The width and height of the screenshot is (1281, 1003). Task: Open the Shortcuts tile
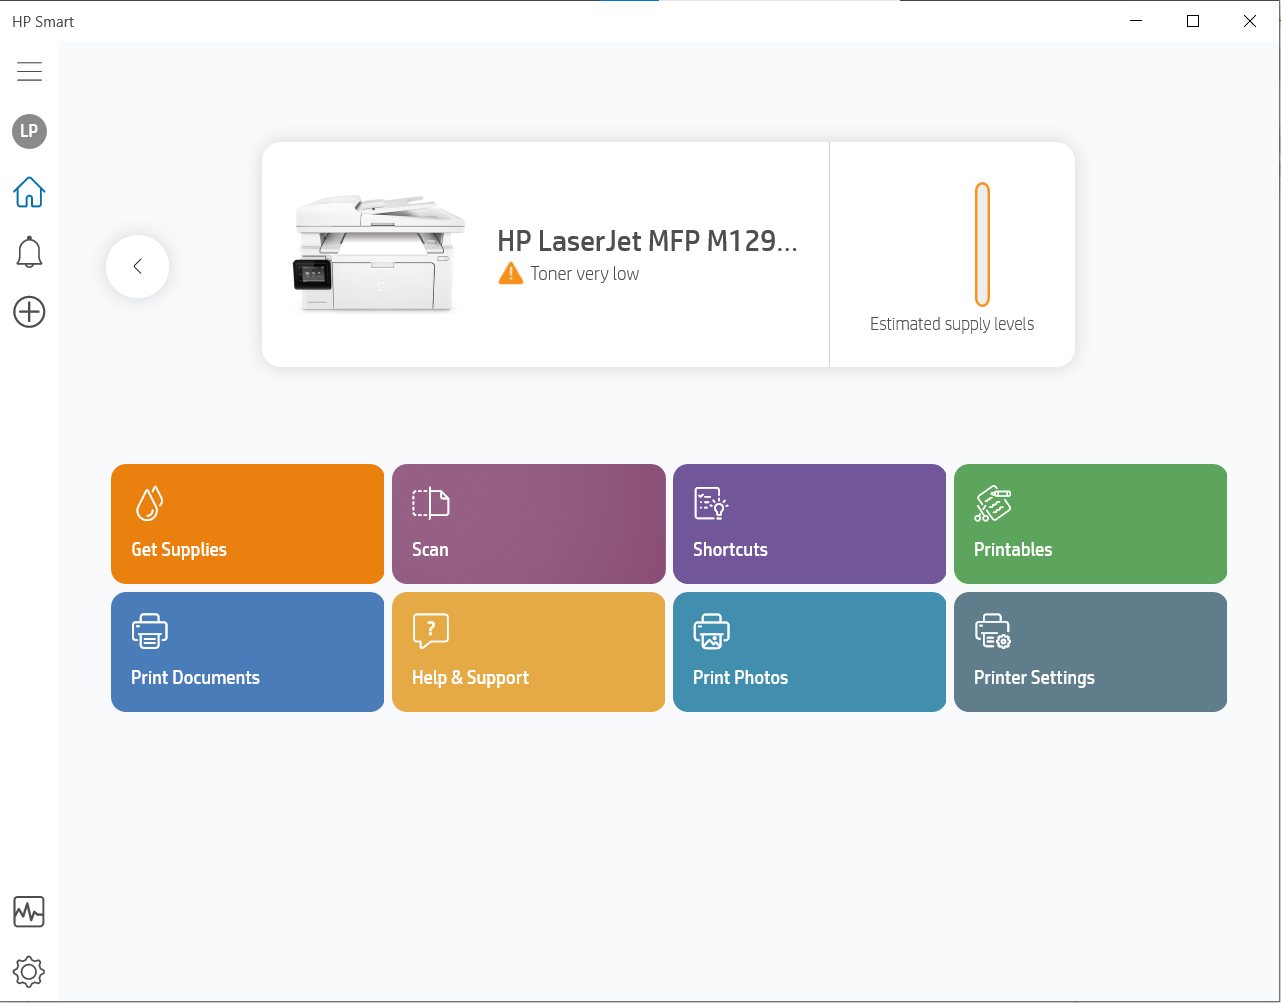click(809, 524)
